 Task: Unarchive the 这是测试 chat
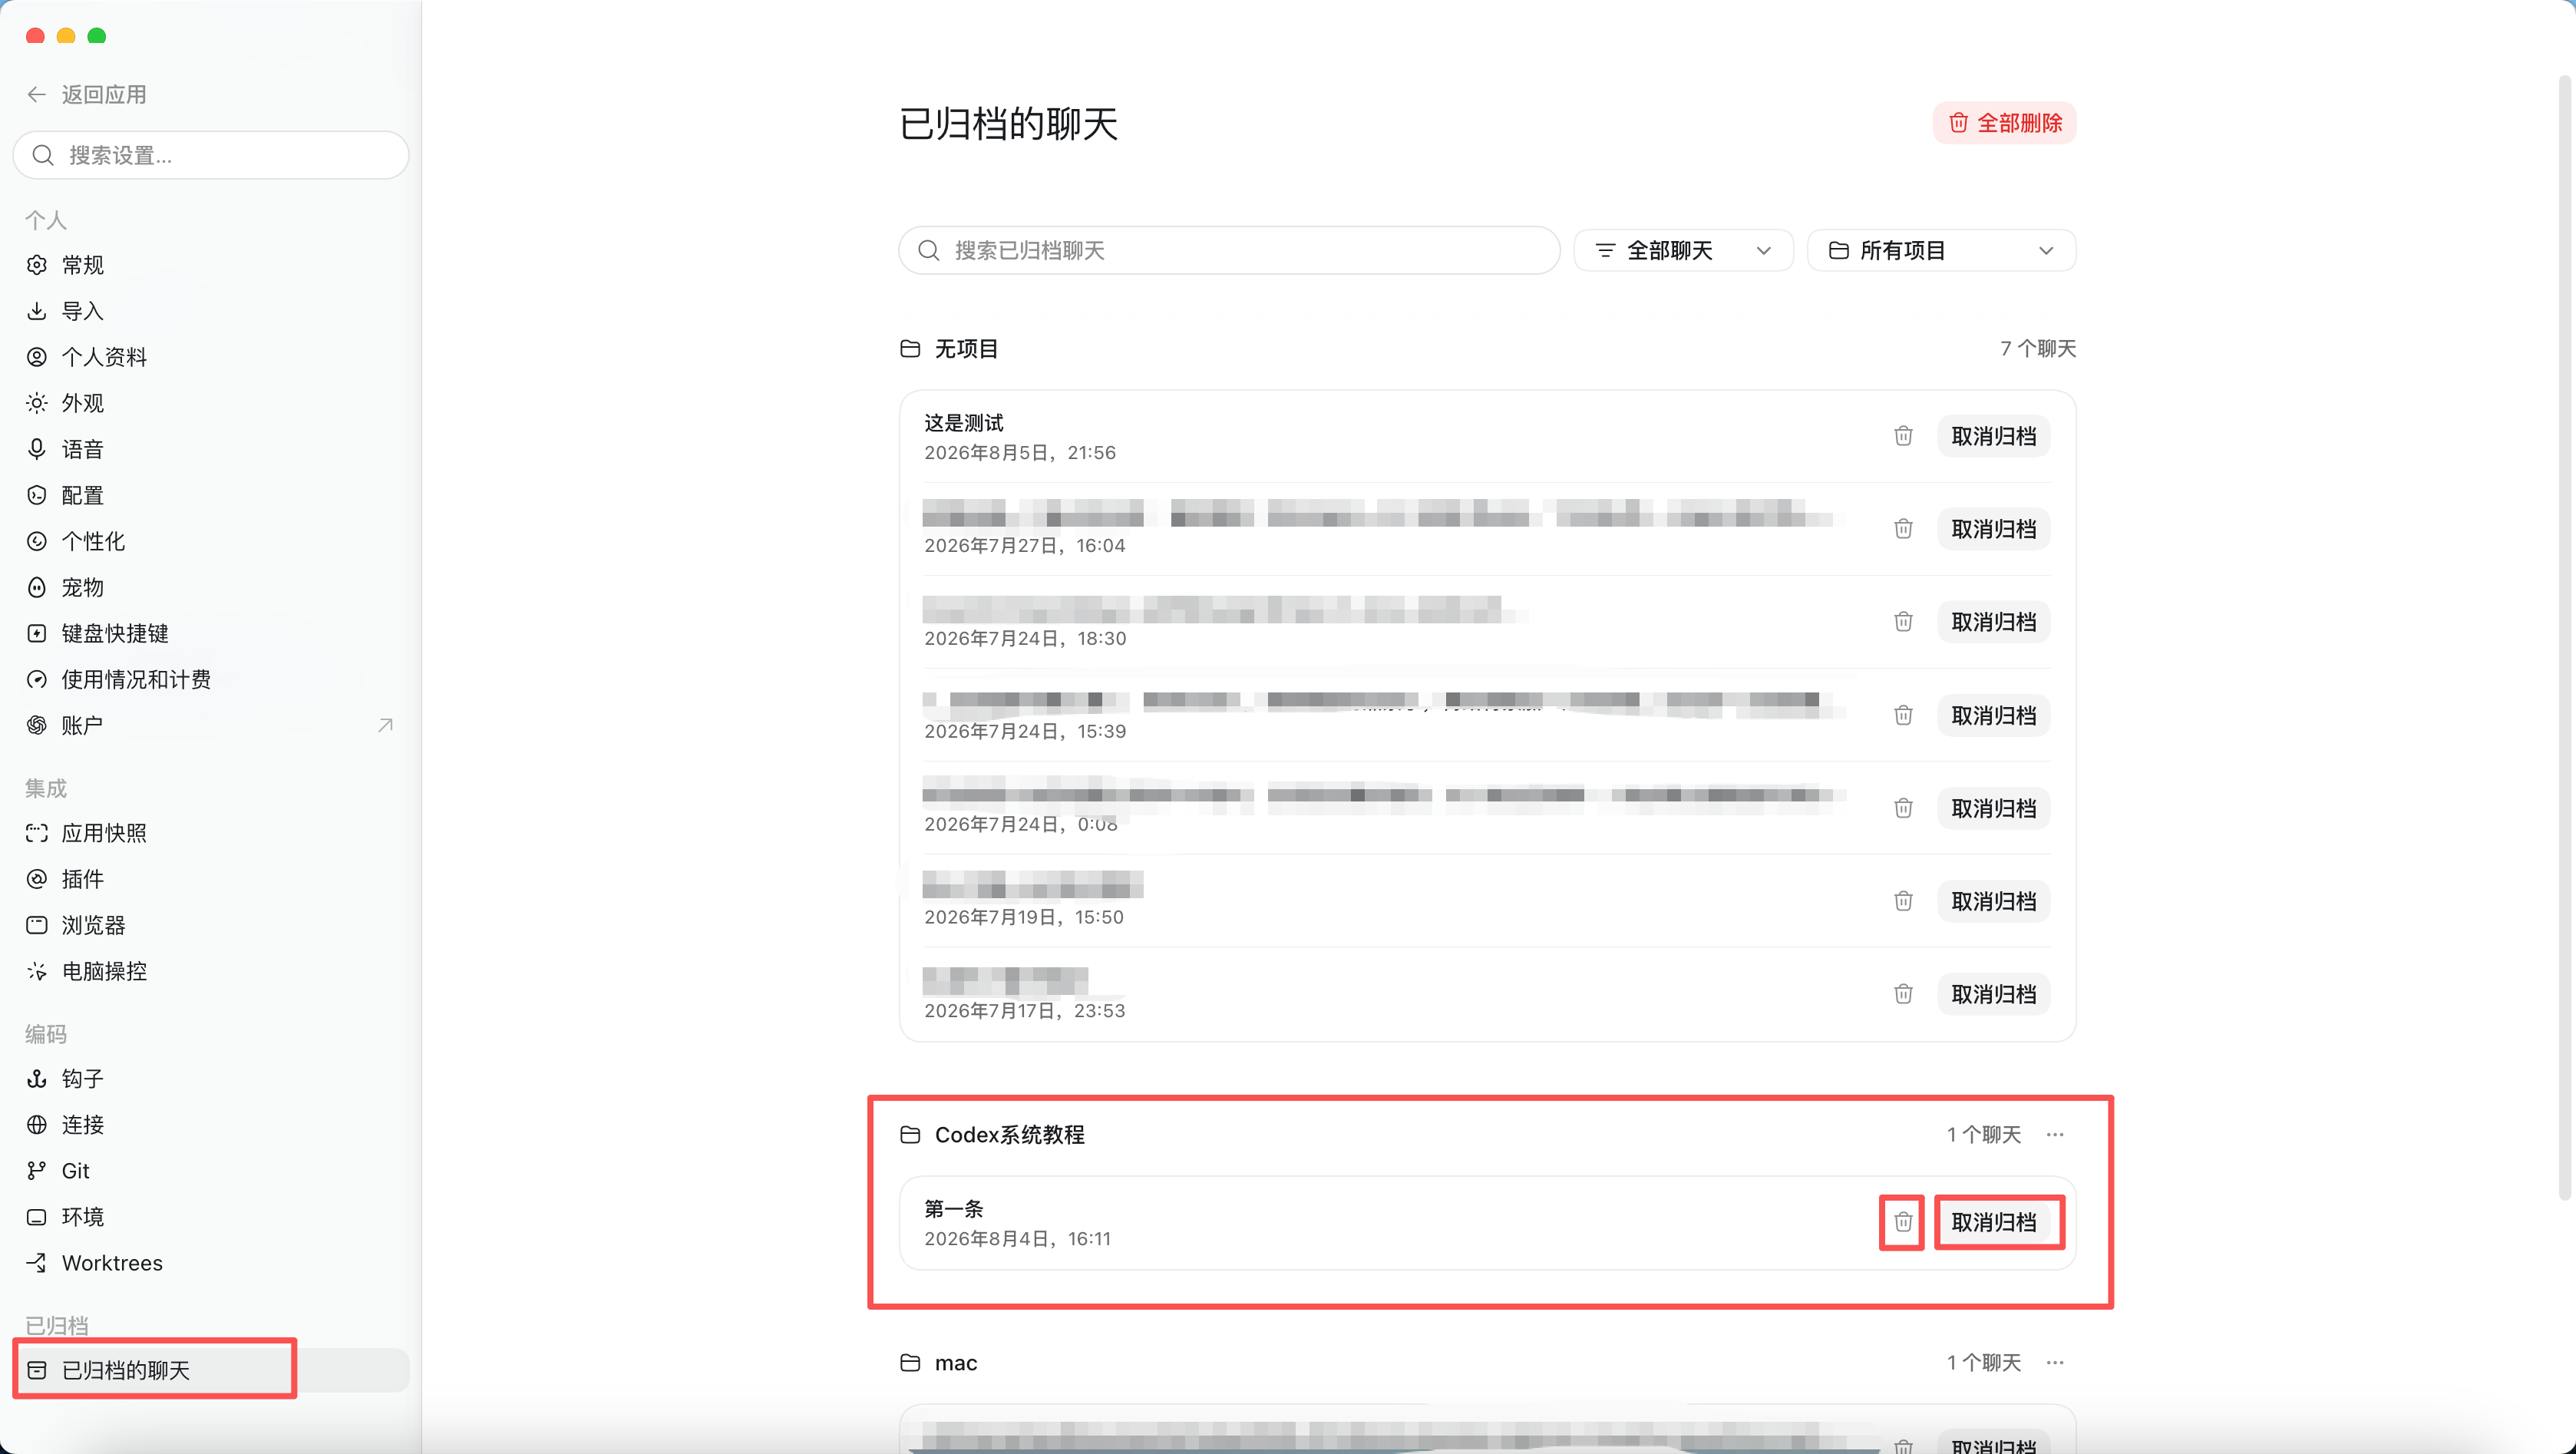point(1994,436)
